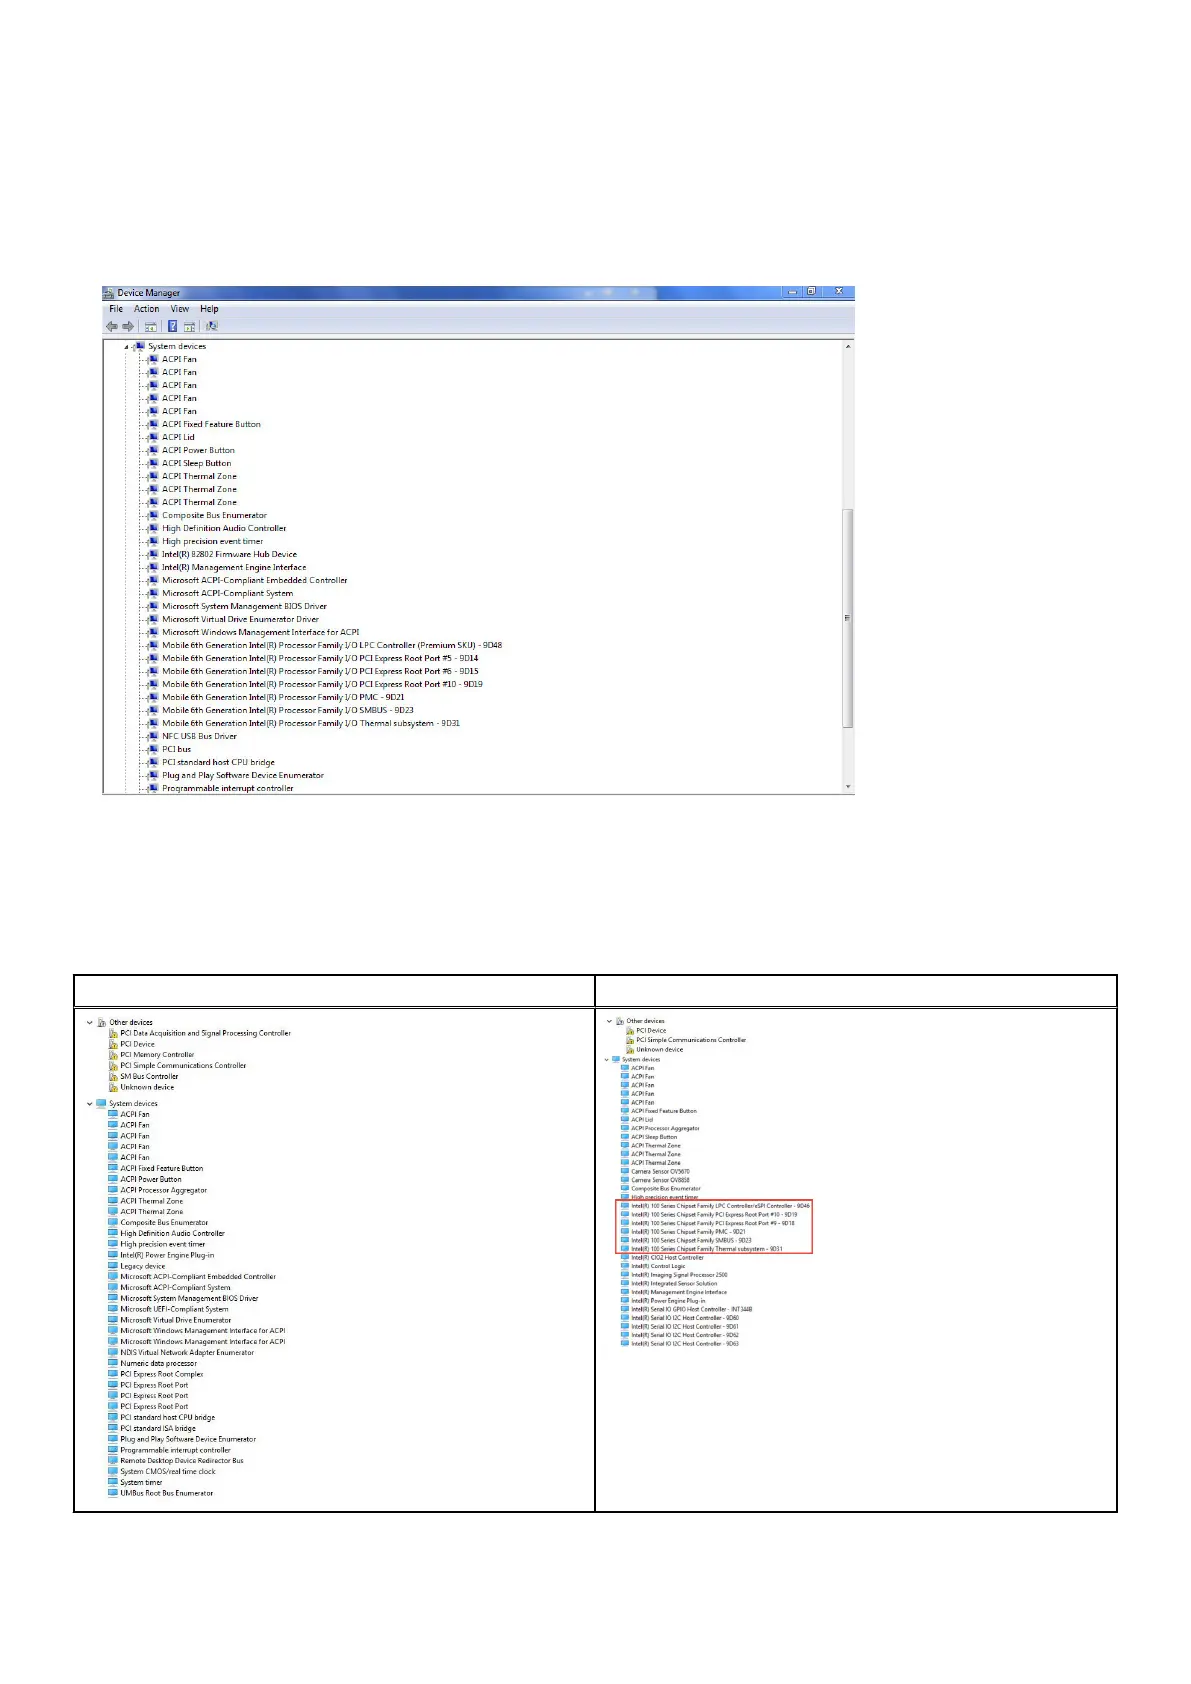
Task: Select PCI bus in top Device Manager window
Action: click(x=176, y=749)
